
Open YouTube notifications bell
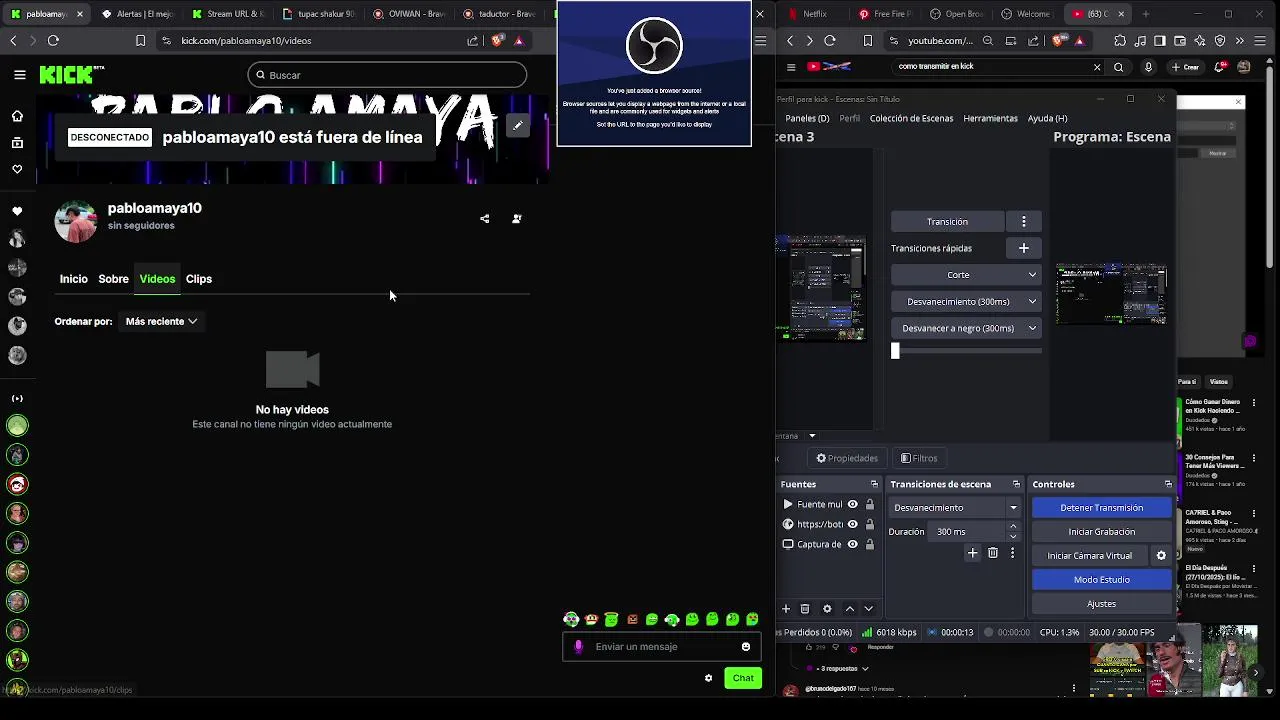coord(1221,67)
